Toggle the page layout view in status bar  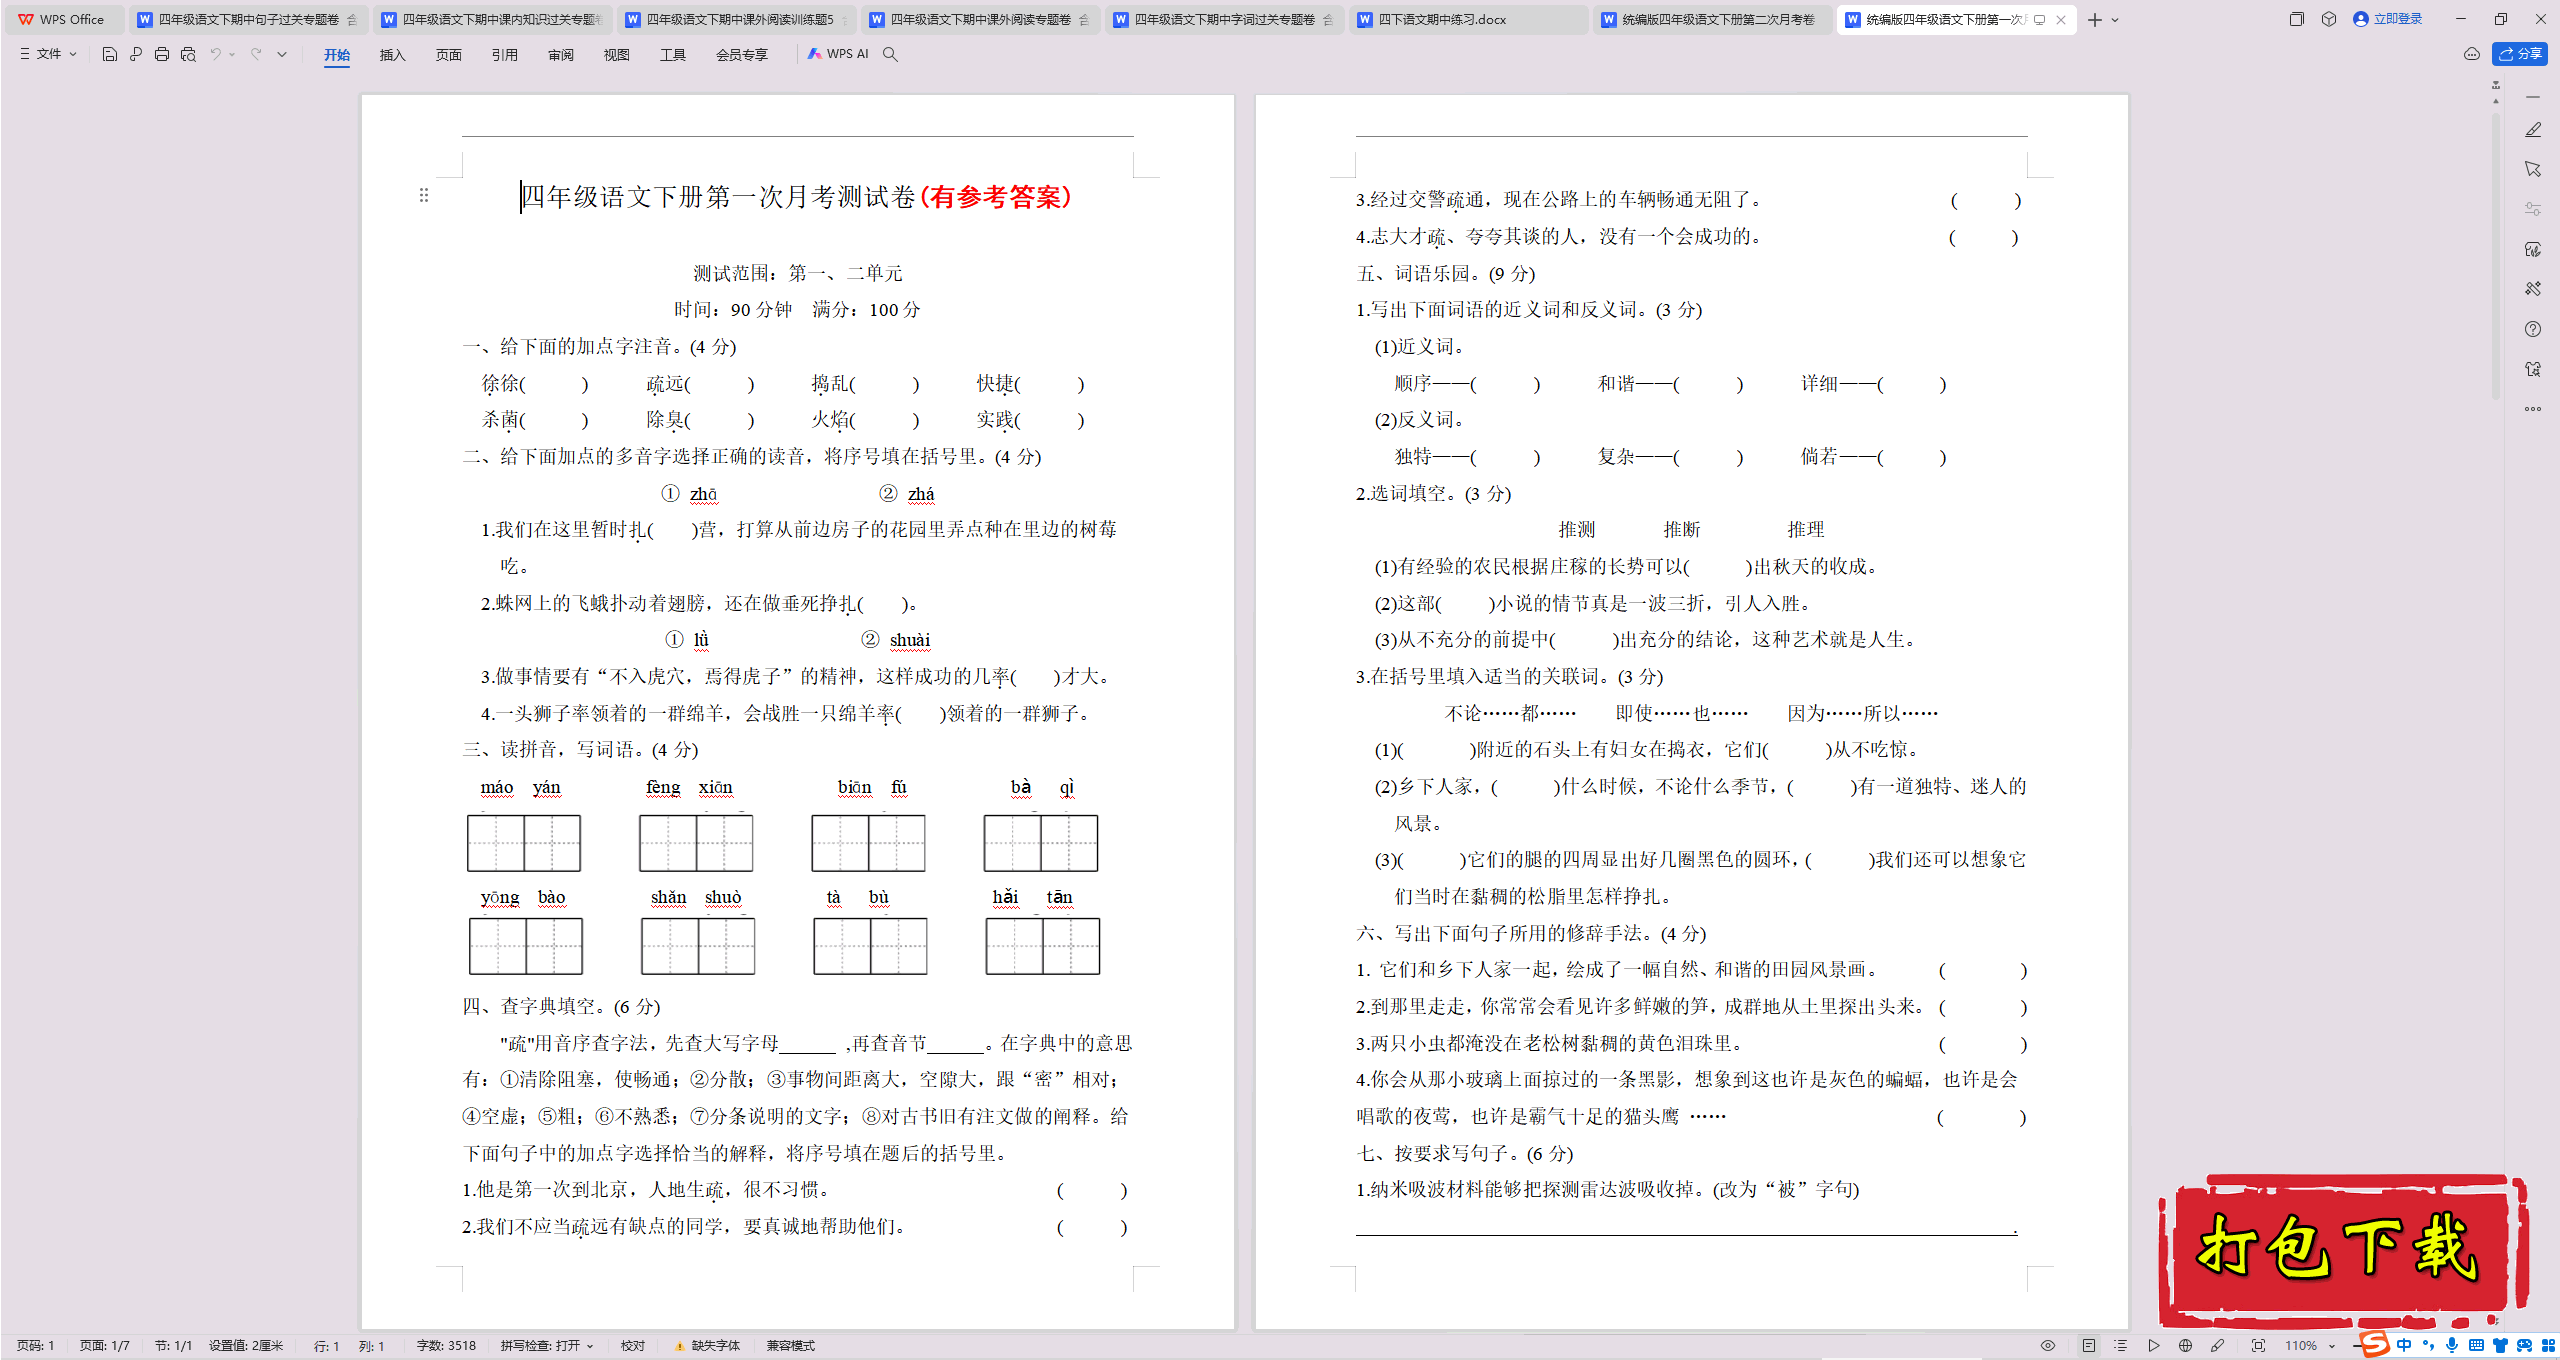(2088, 1346)
